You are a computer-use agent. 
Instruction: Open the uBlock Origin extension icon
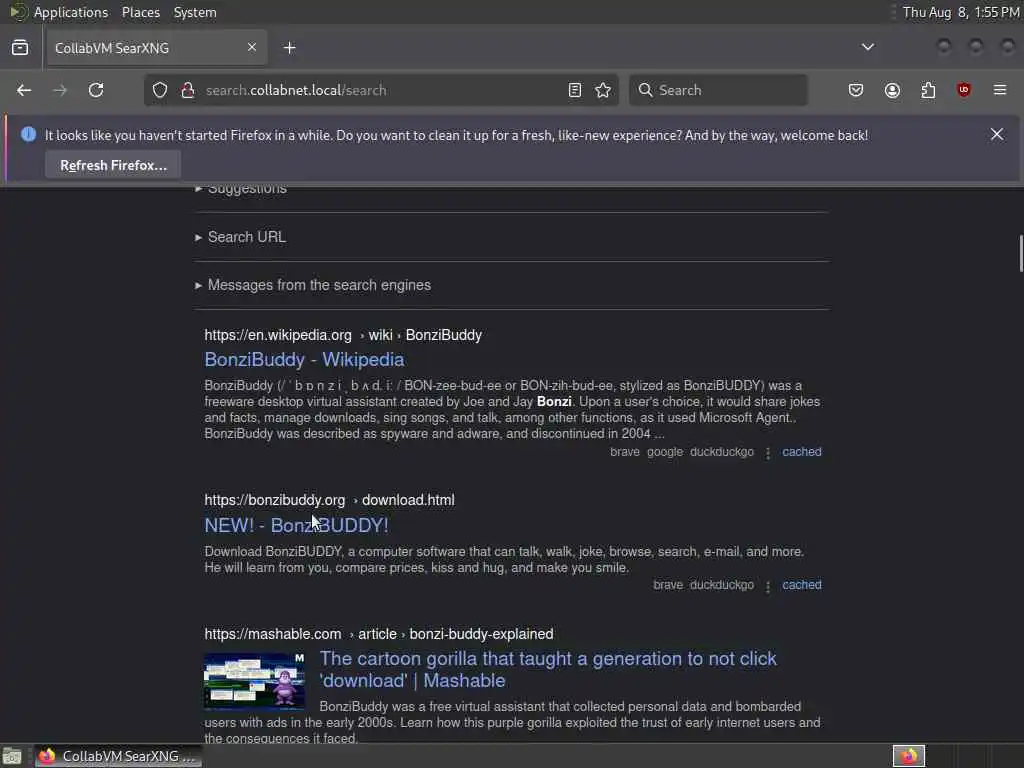964,90
